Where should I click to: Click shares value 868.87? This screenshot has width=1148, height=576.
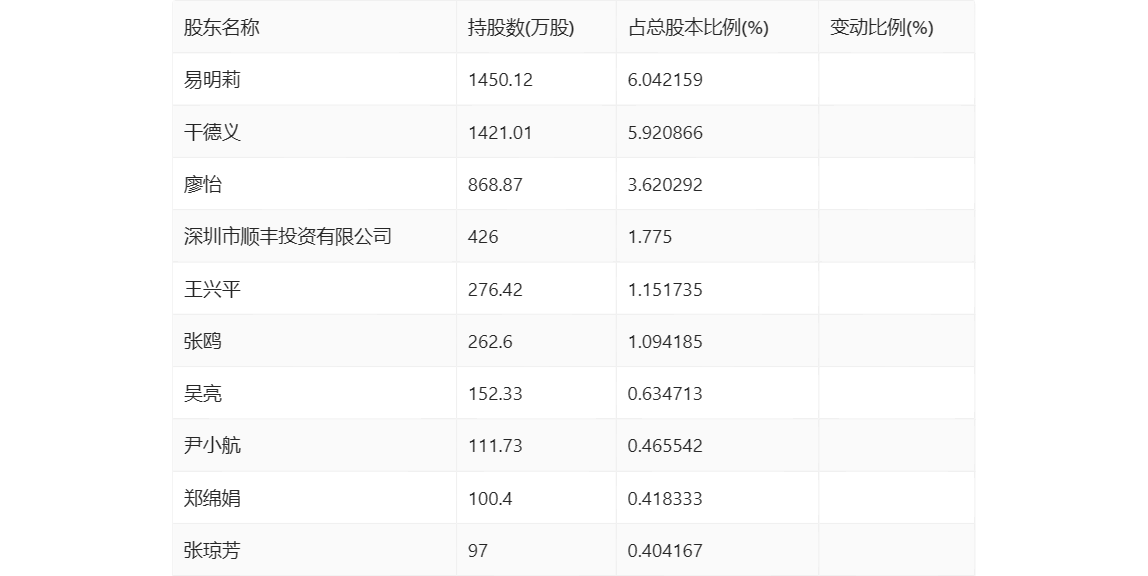[496, 184]
